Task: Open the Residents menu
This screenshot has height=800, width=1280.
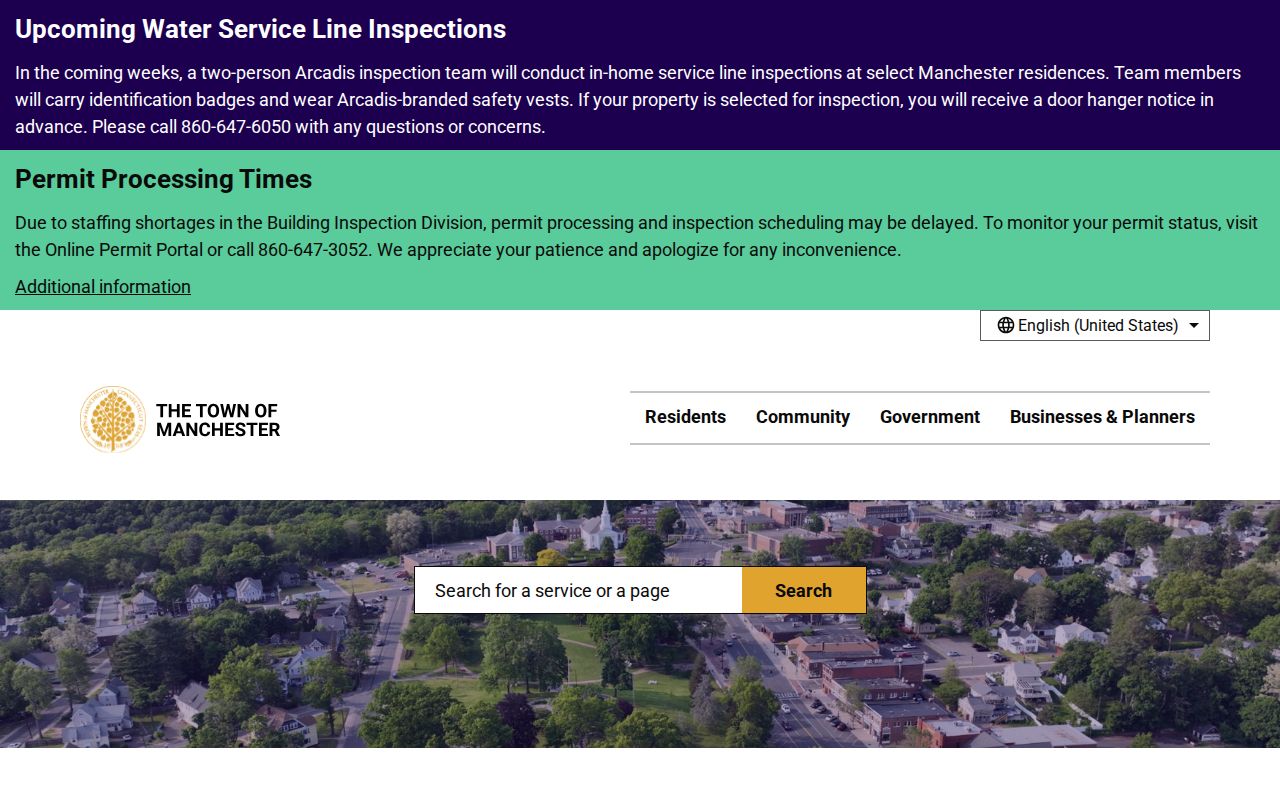Action: 685,417
